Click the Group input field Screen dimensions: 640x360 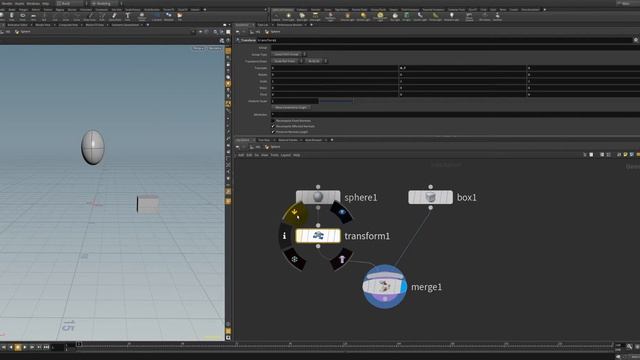[455, 48]
